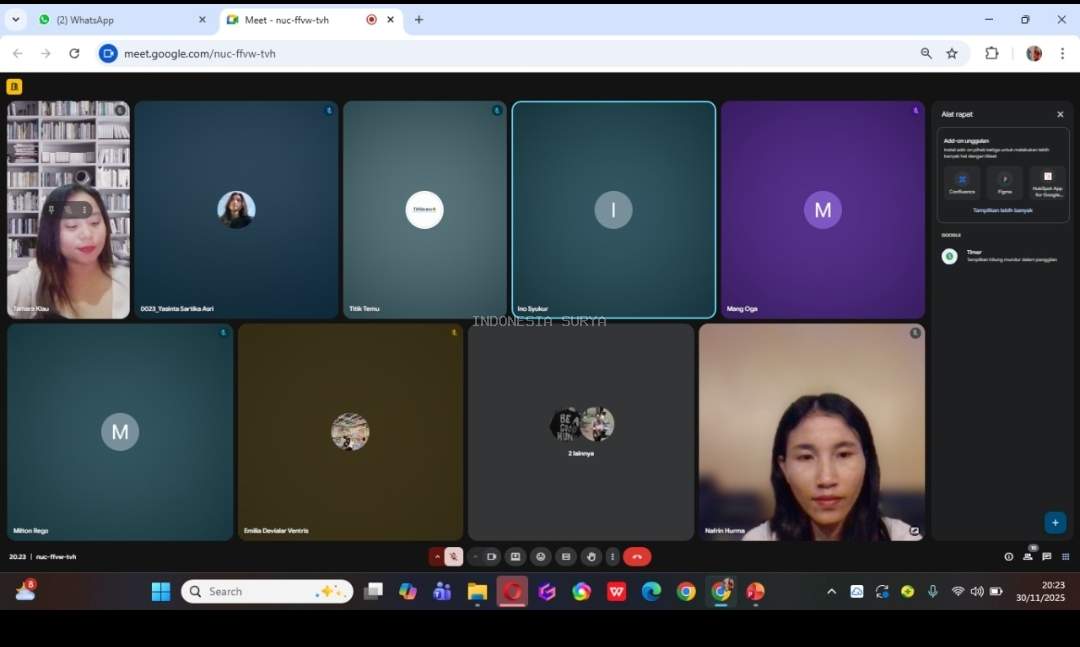Click the present screen icon
The image size is (1080, 647).
pos(515,557)
